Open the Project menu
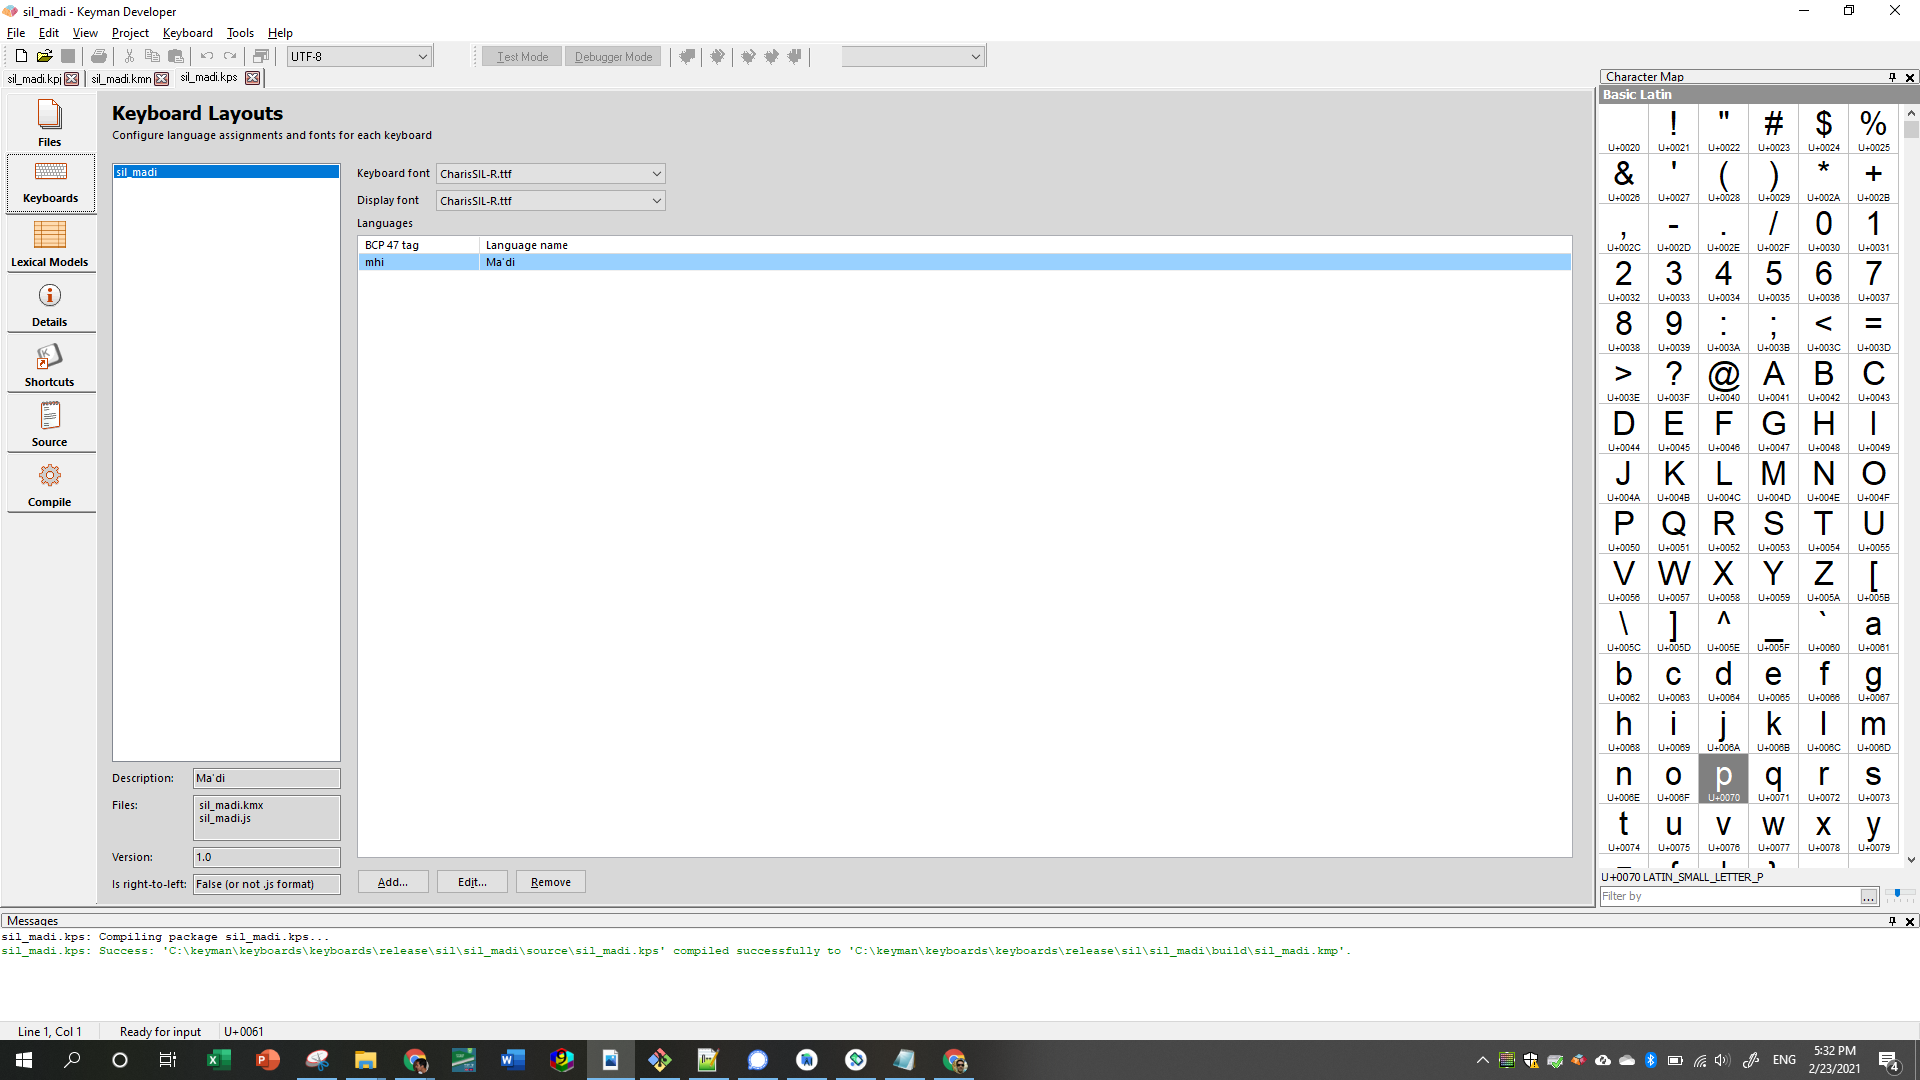This screenshot has width=1920, height=1080. pos(130,33)
